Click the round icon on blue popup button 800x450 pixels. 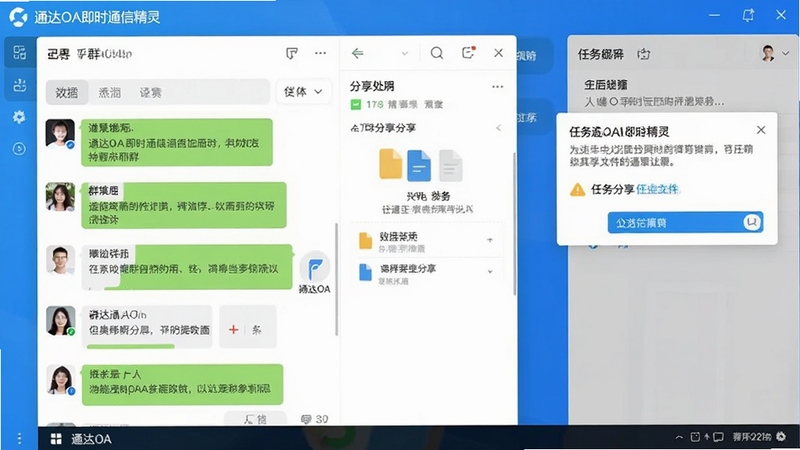(752, 222)
